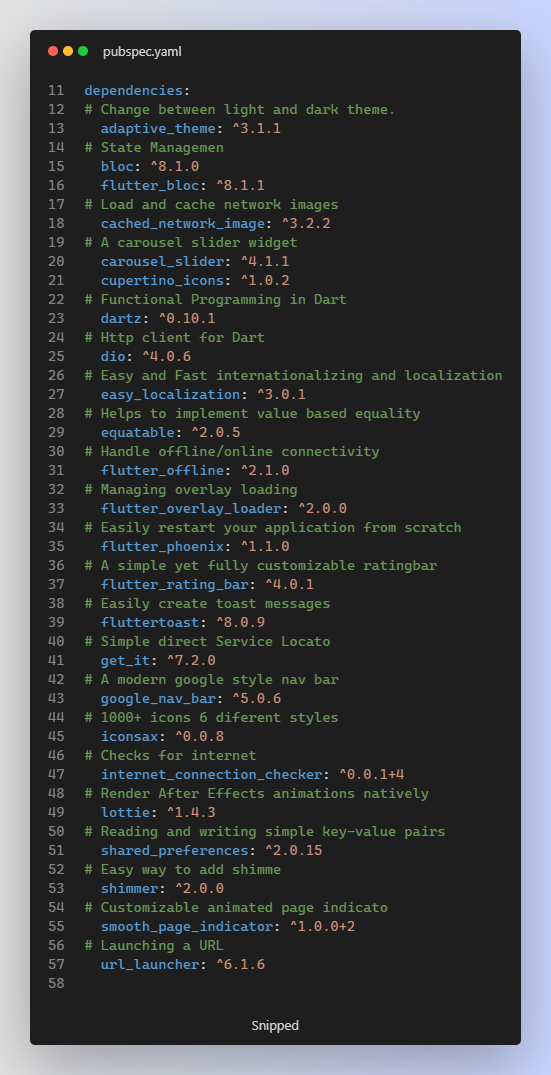This screenshot has height=1075, width=551.
Task: Click the fully customizable ratingbar comment
Action: [260, 566]
